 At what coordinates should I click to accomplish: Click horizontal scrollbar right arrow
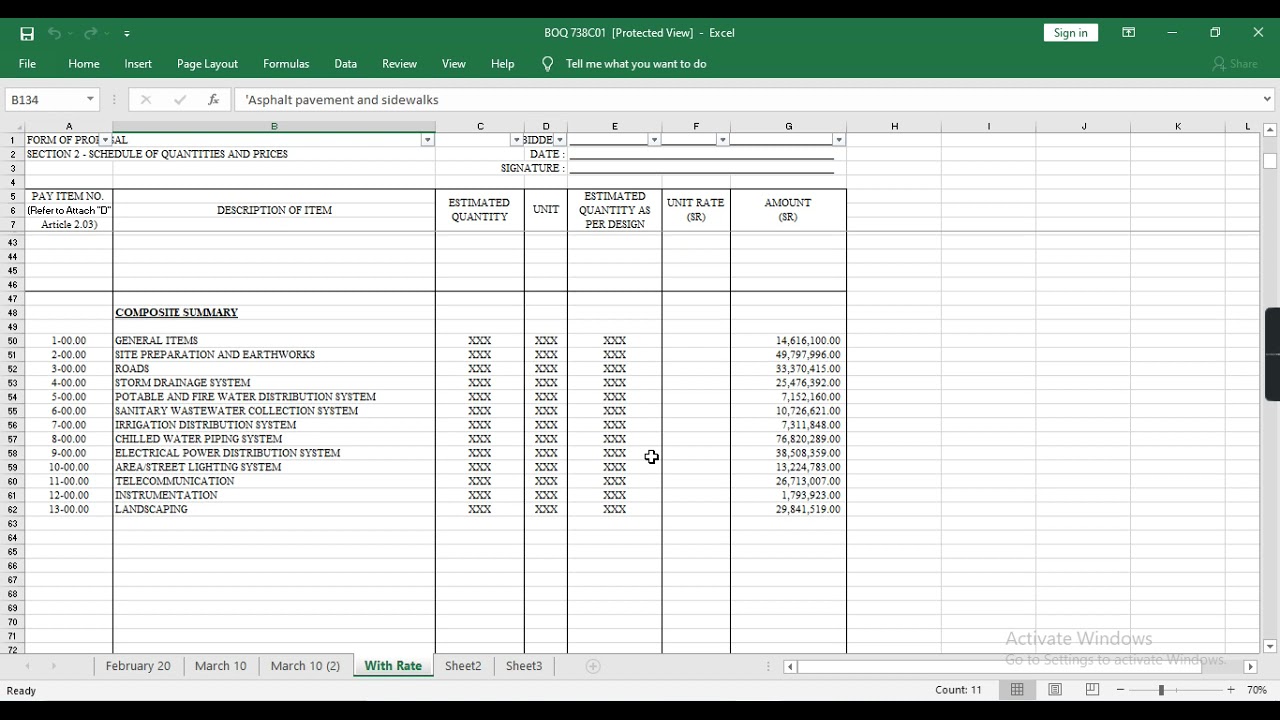[x=1250, y=667]
